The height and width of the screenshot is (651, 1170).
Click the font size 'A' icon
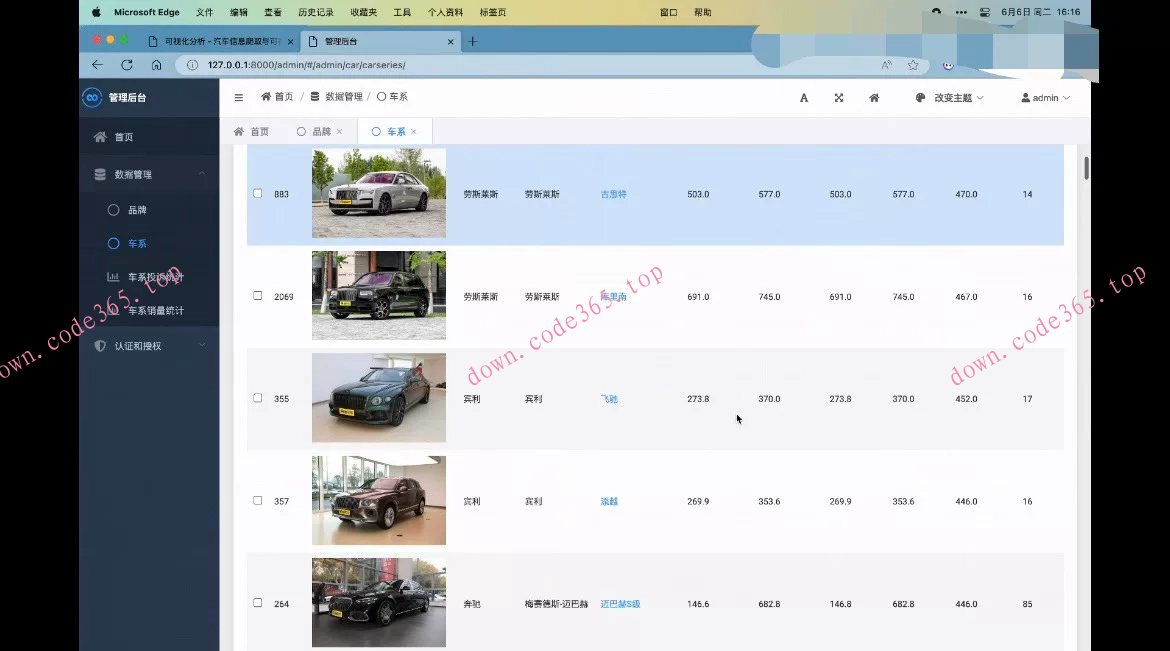click(804, 98)
